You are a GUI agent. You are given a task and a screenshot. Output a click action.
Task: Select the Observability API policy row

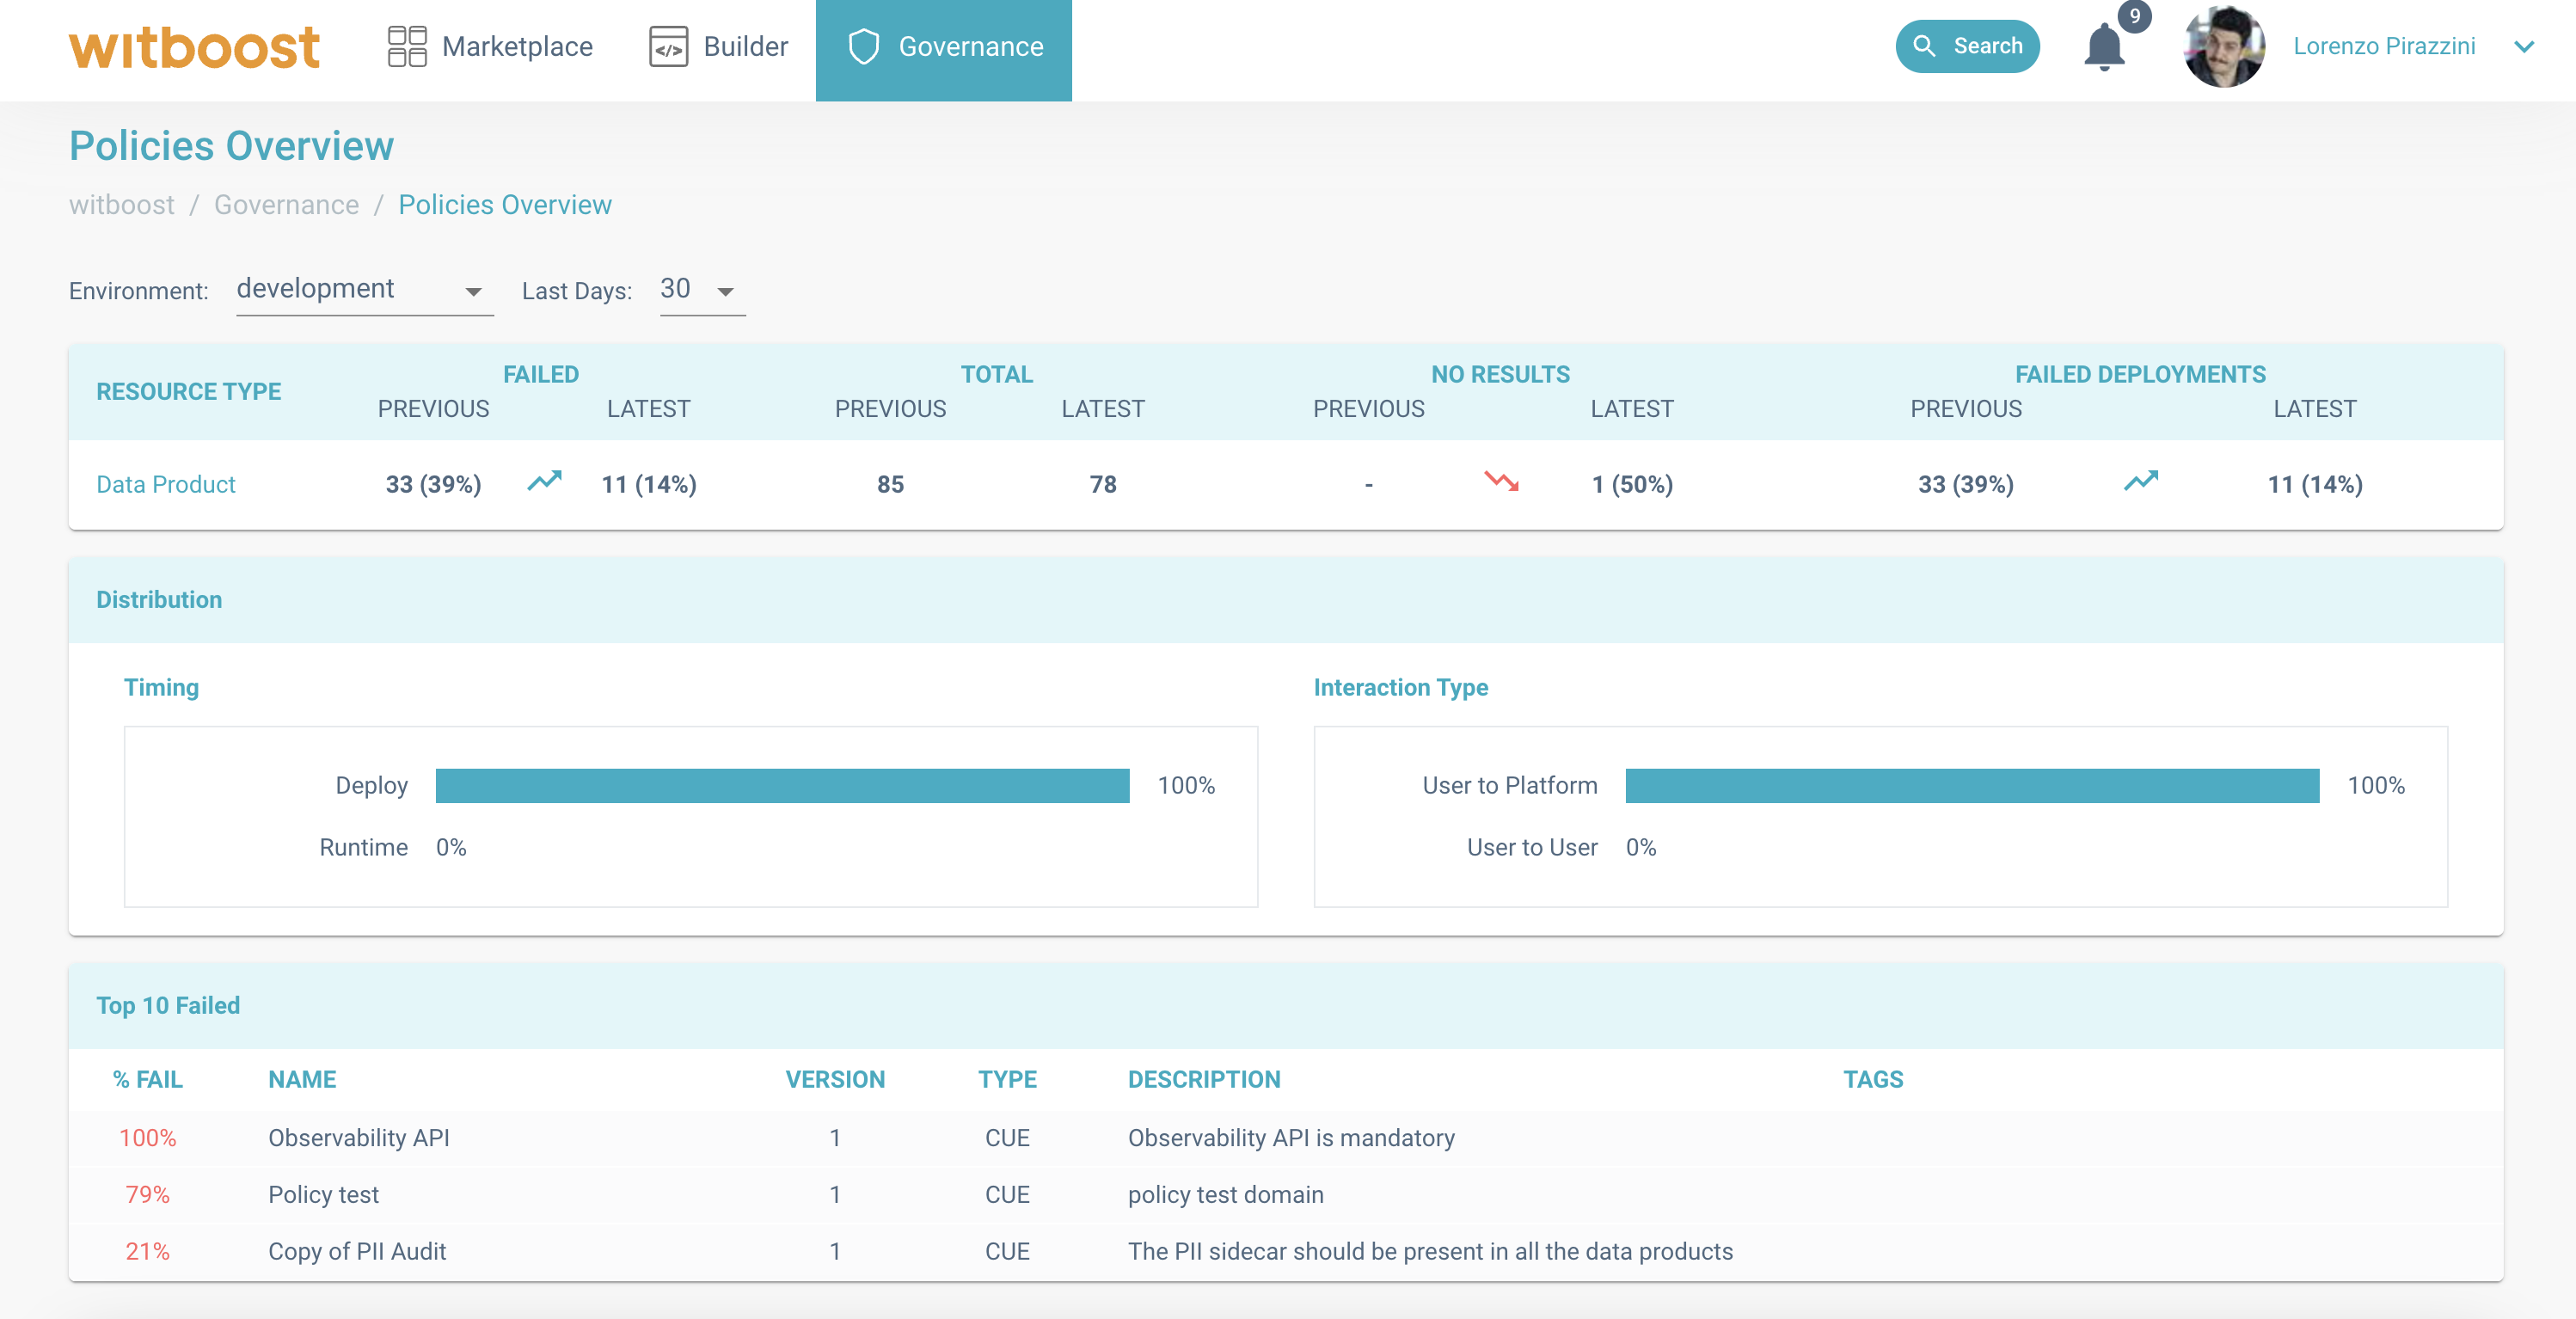coord(358,1138)
